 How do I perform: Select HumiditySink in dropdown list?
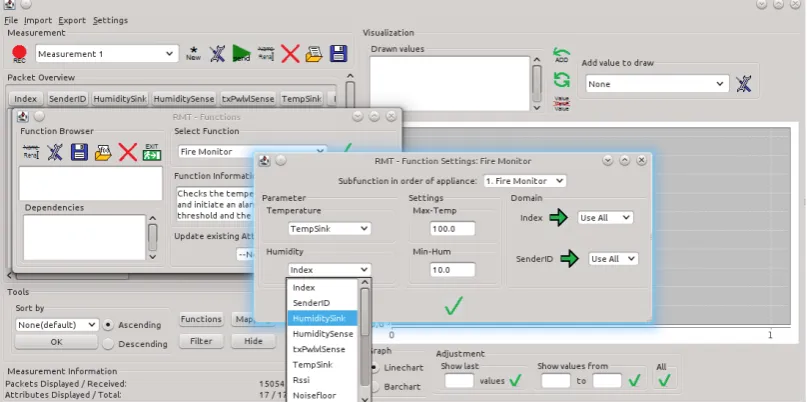coord(322,318)
